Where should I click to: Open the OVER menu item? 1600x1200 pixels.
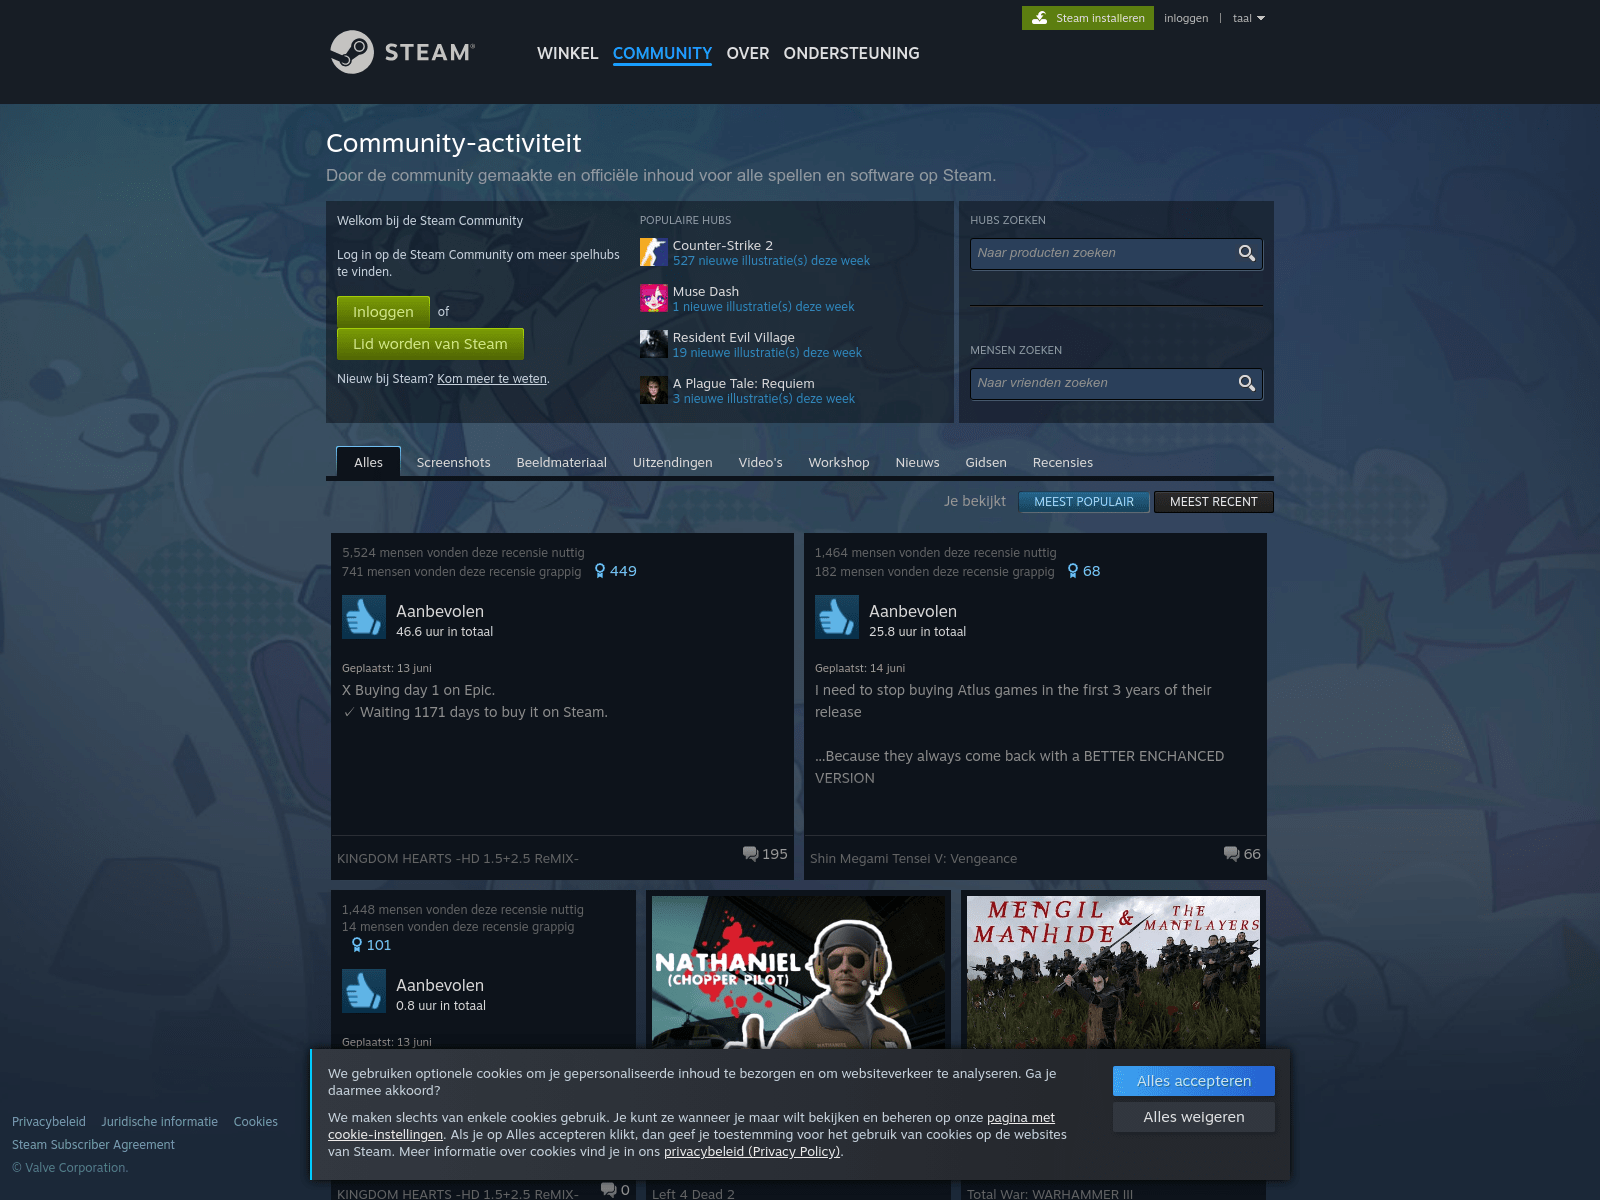pyautogui.click(x=748, y=53)
